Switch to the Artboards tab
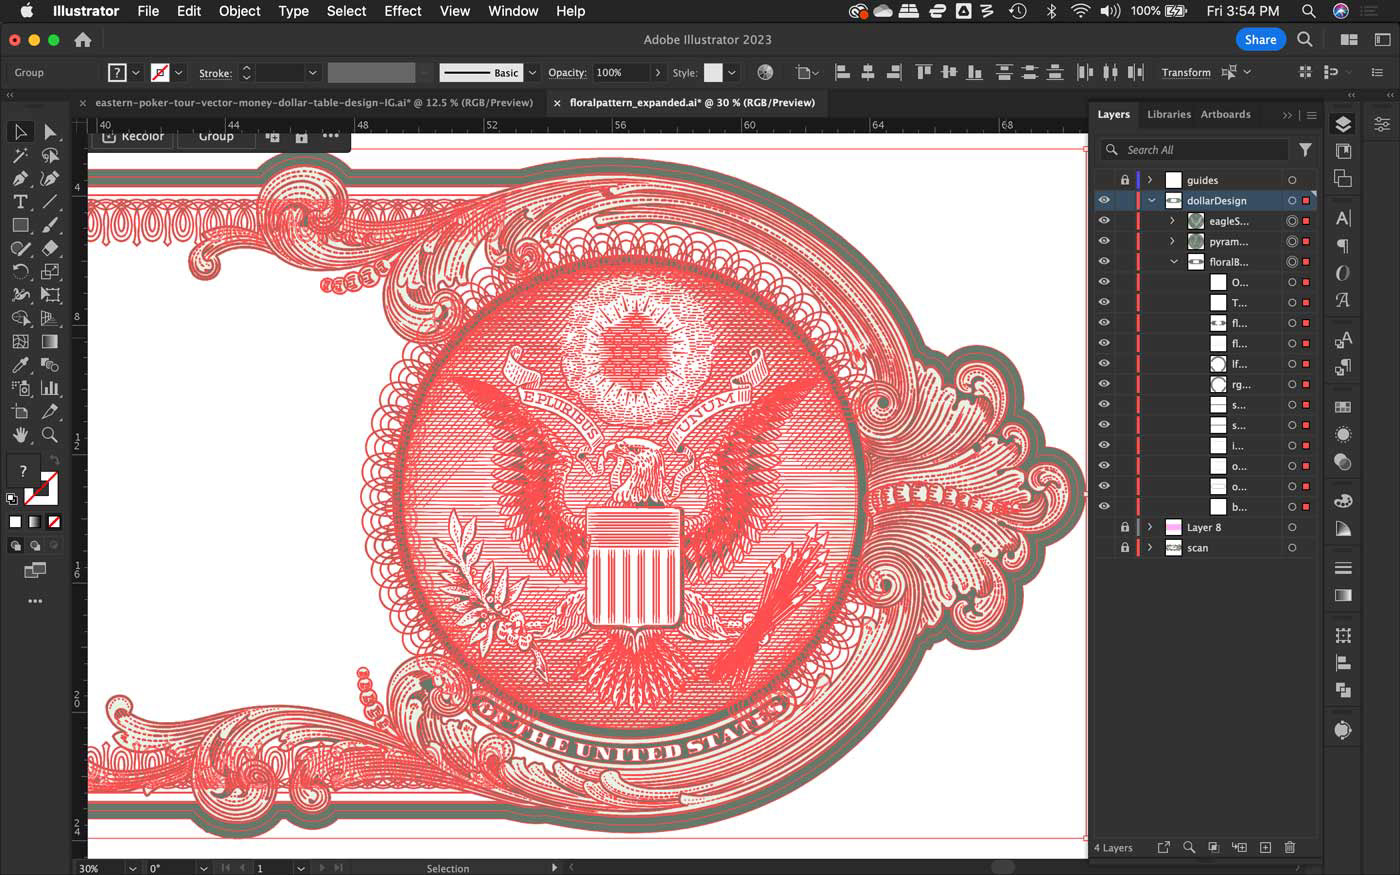The image size is (1400, 875). point(1225,114)
